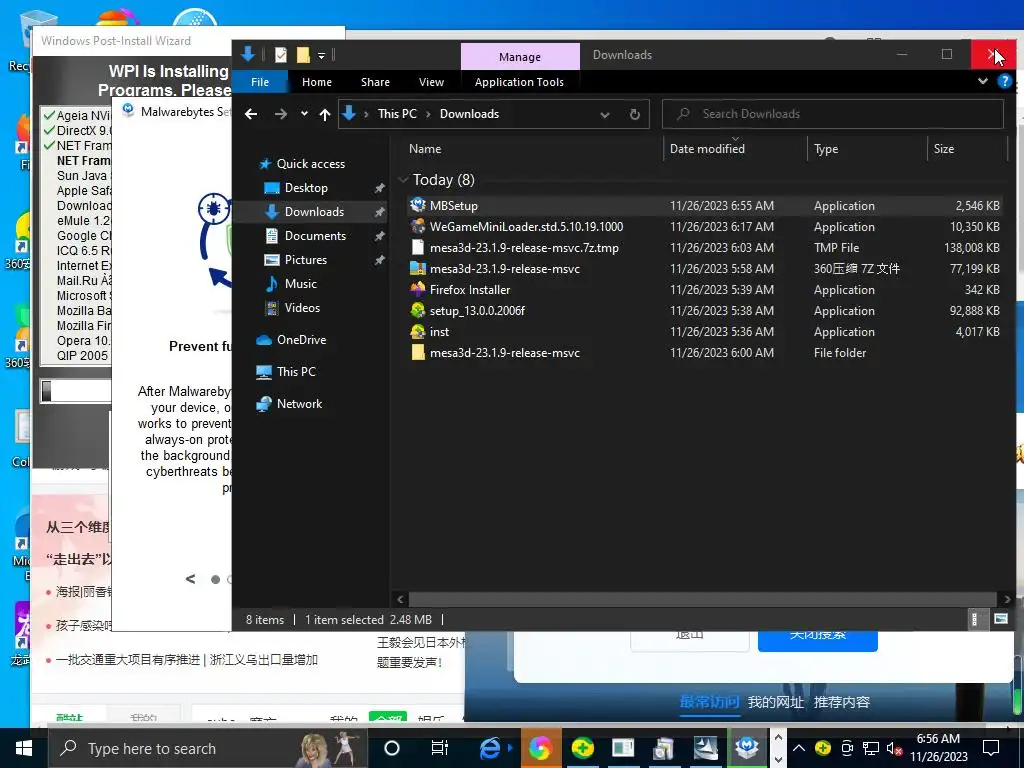Open Task View on the taskbar
This screenshot has width=1024, height=768.
point(440,748)
